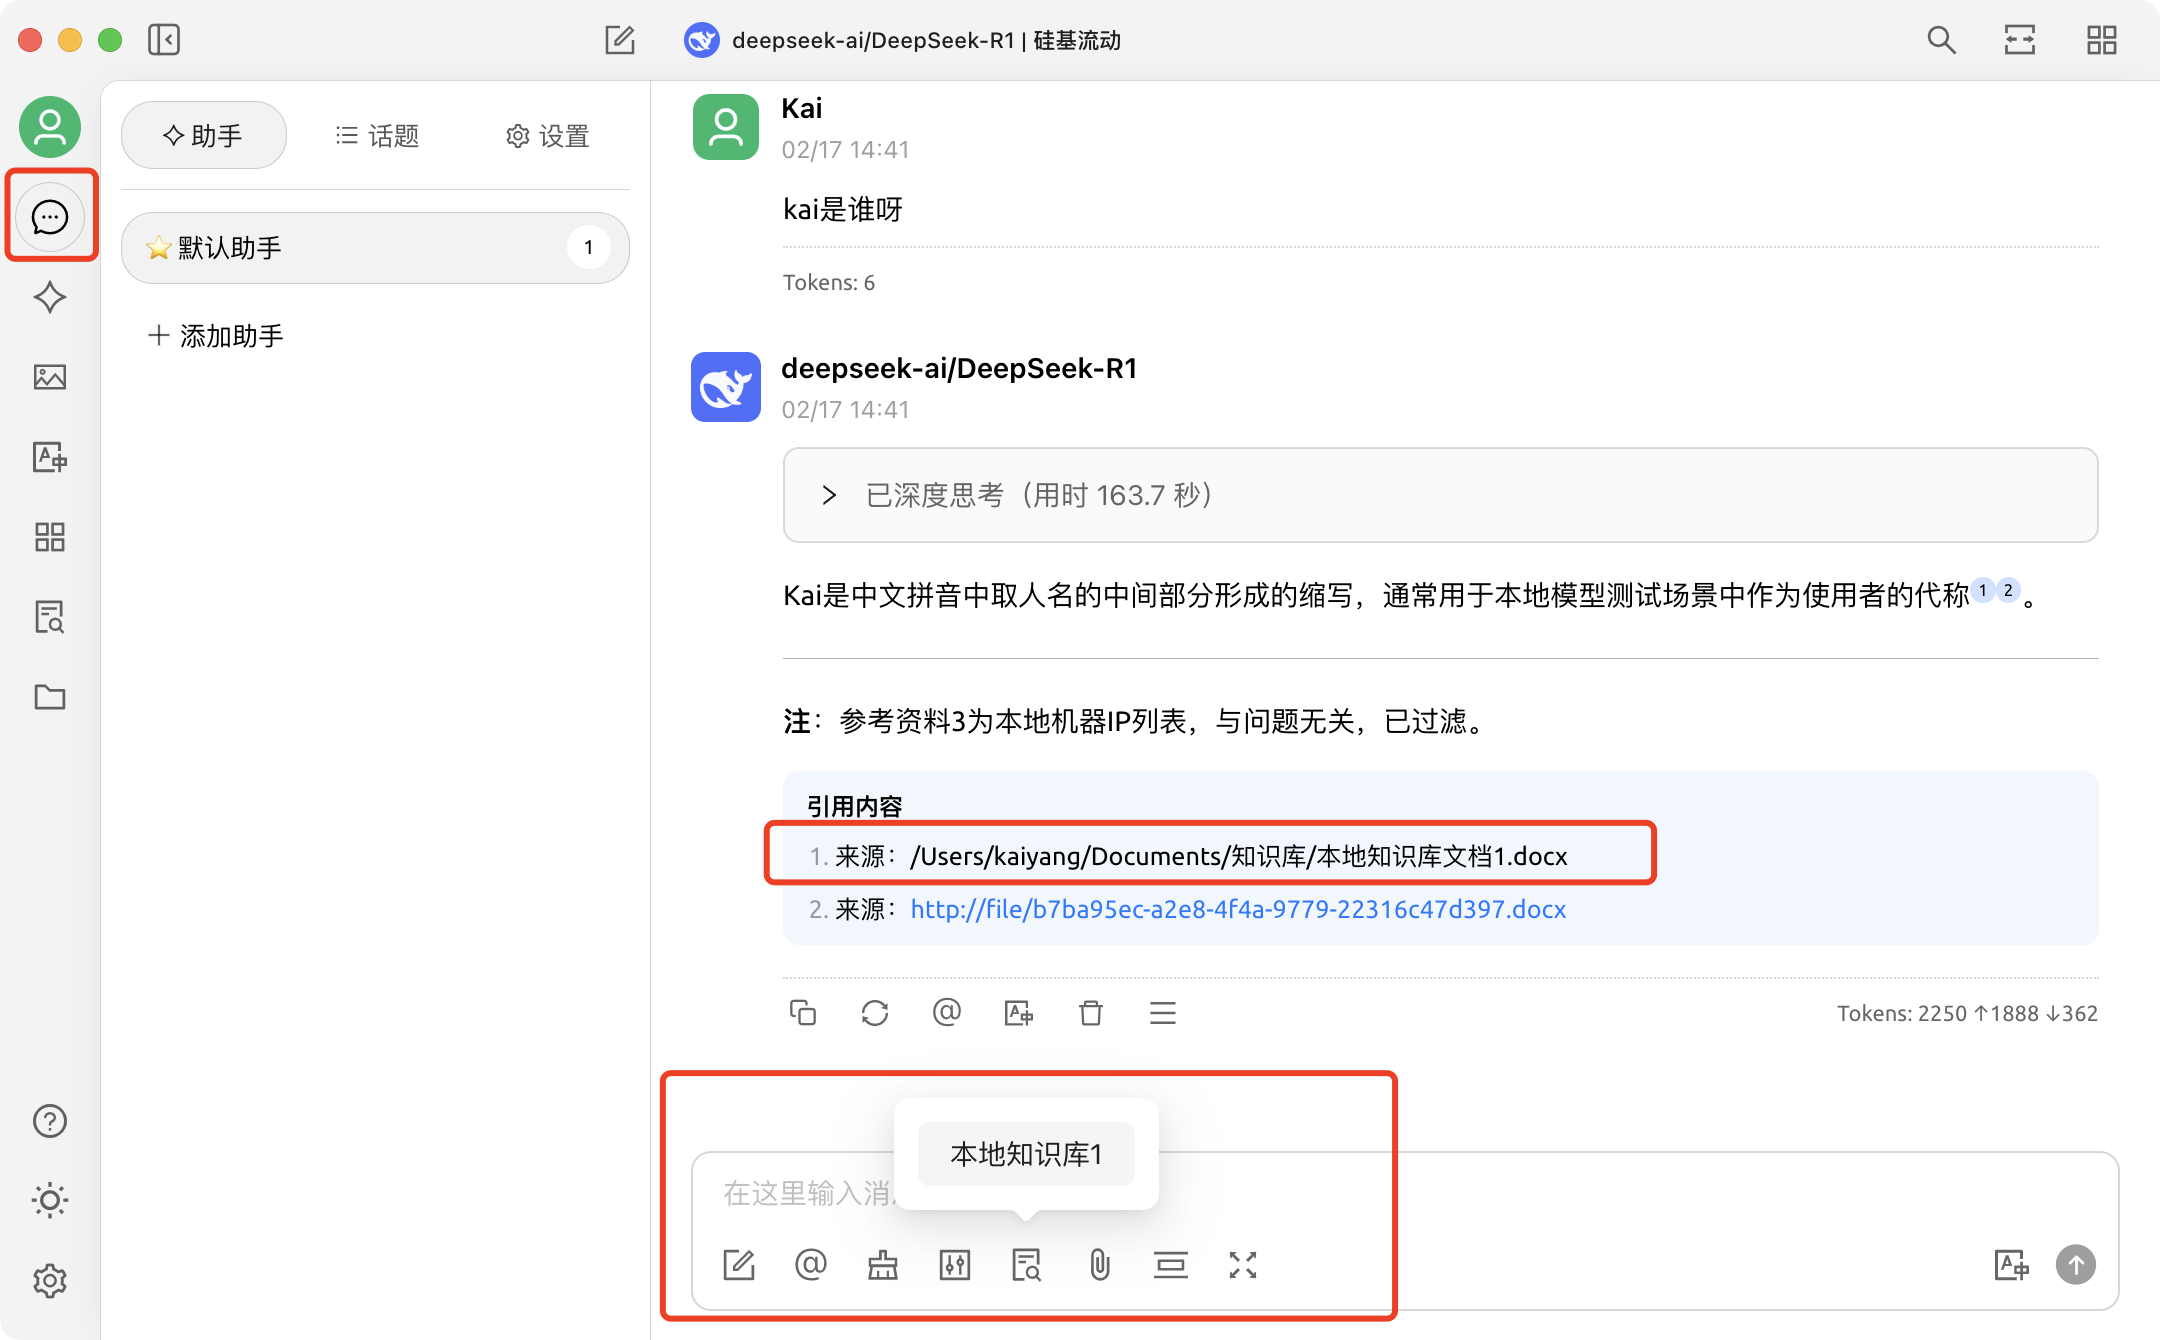Open the b7ba95ec docx source link
Image resolution: width=2160 pixels, height=1340 pixels.
1238,909
